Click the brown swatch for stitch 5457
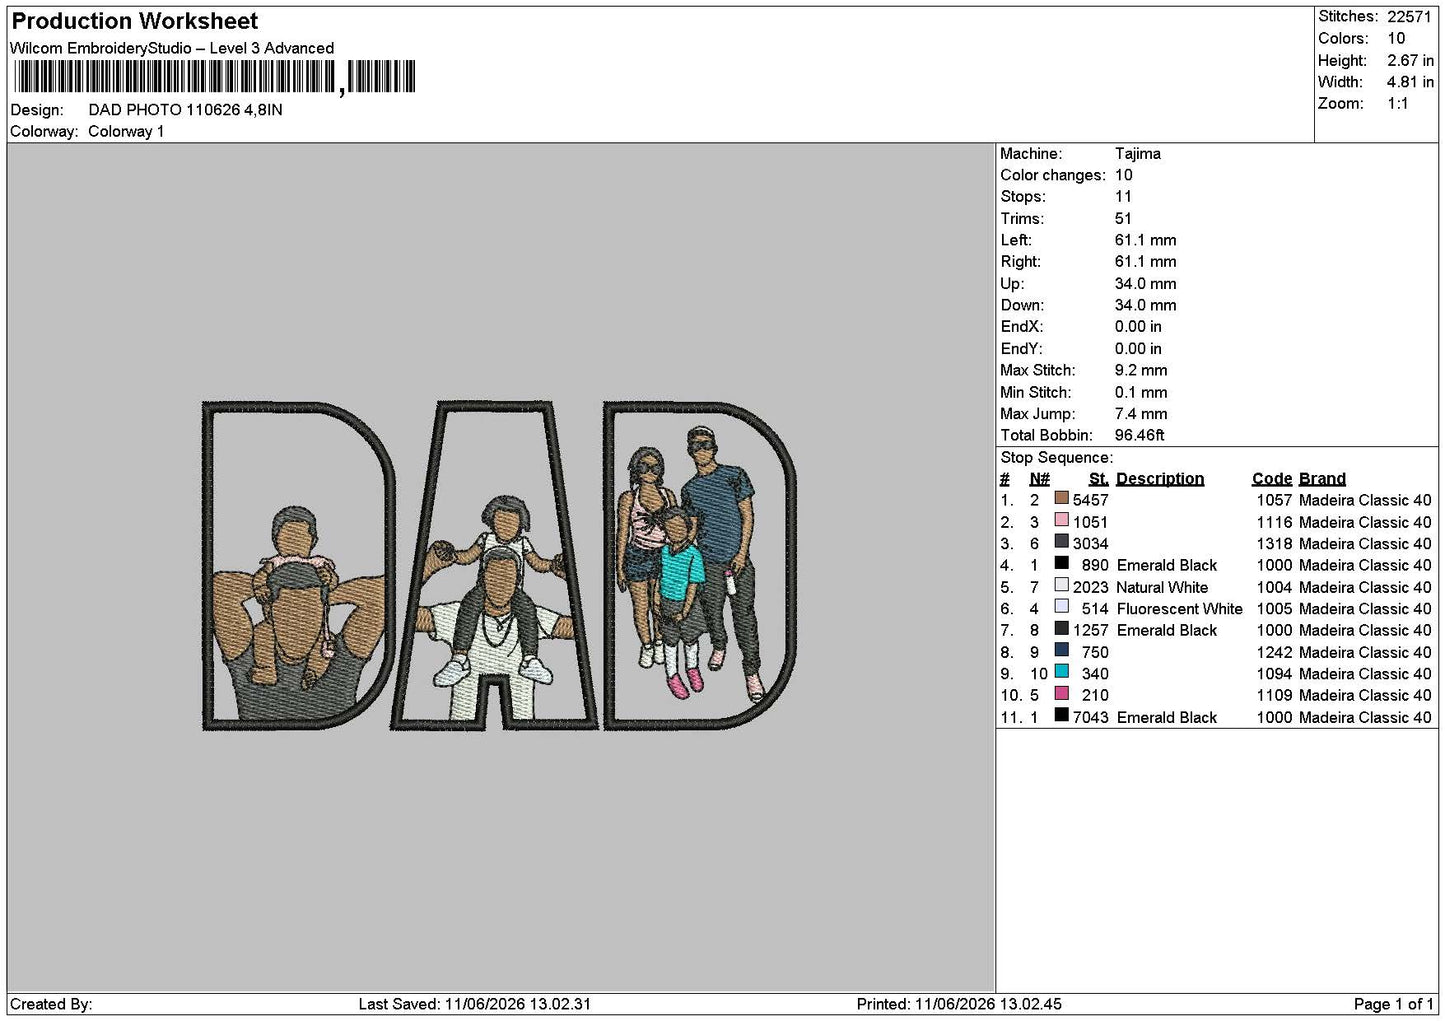 click(1061, 498)
